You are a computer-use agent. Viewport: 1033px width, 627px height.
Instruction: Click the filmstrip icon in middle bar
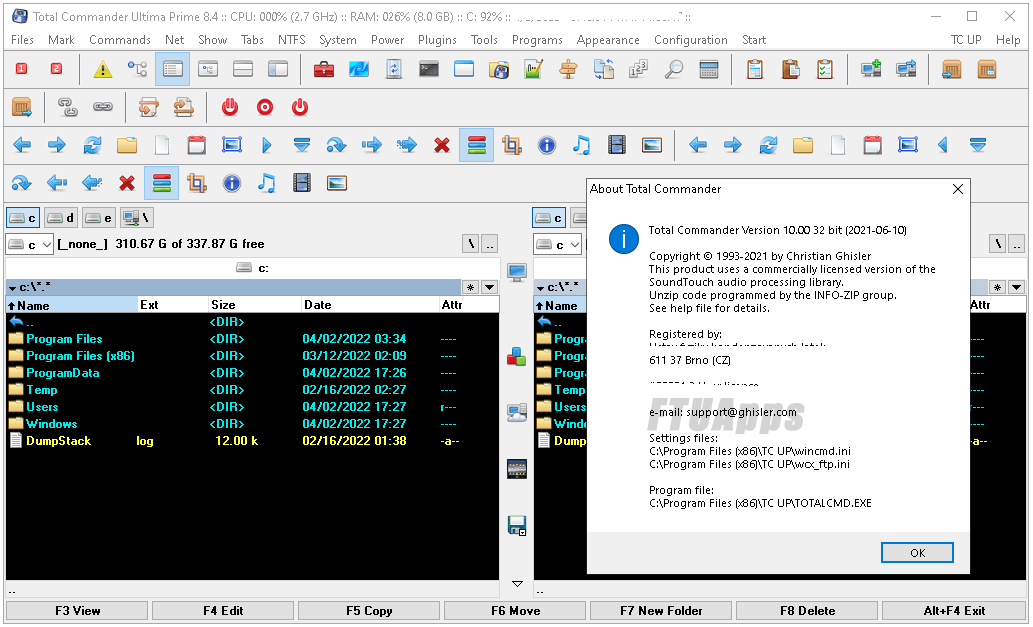tap(517, 469)
